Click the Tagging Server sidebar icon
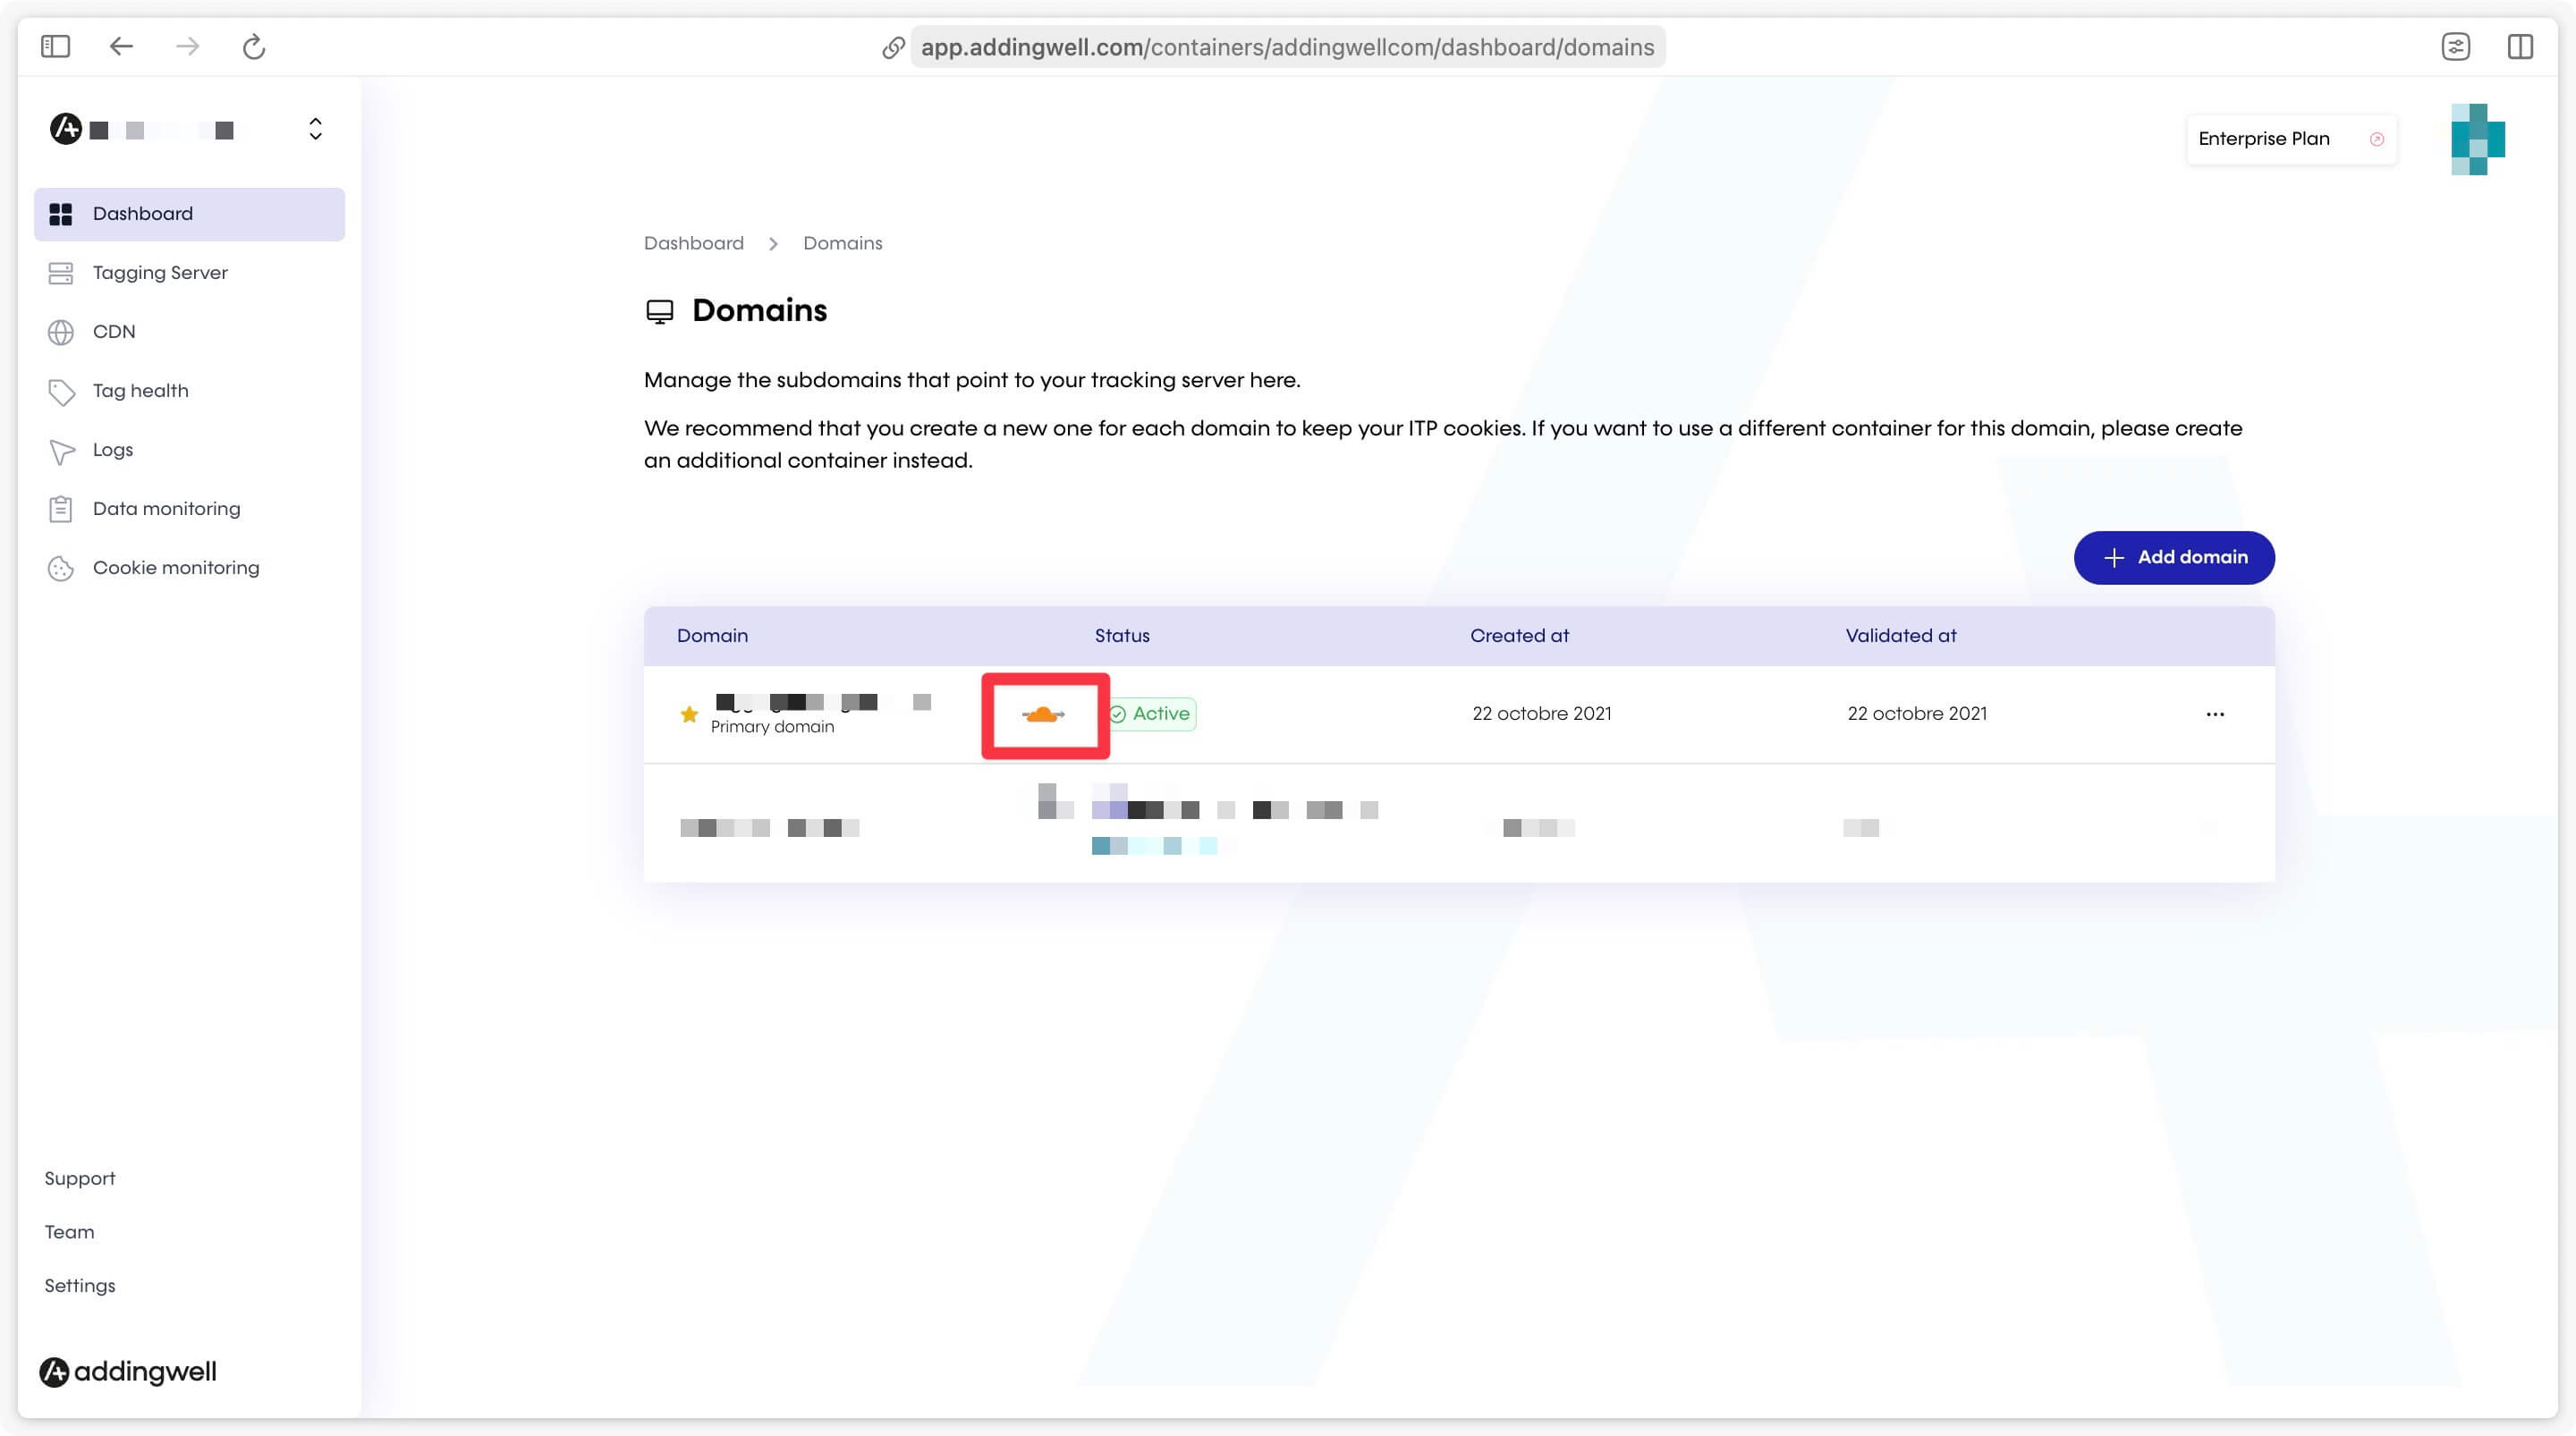 [62, 273]
